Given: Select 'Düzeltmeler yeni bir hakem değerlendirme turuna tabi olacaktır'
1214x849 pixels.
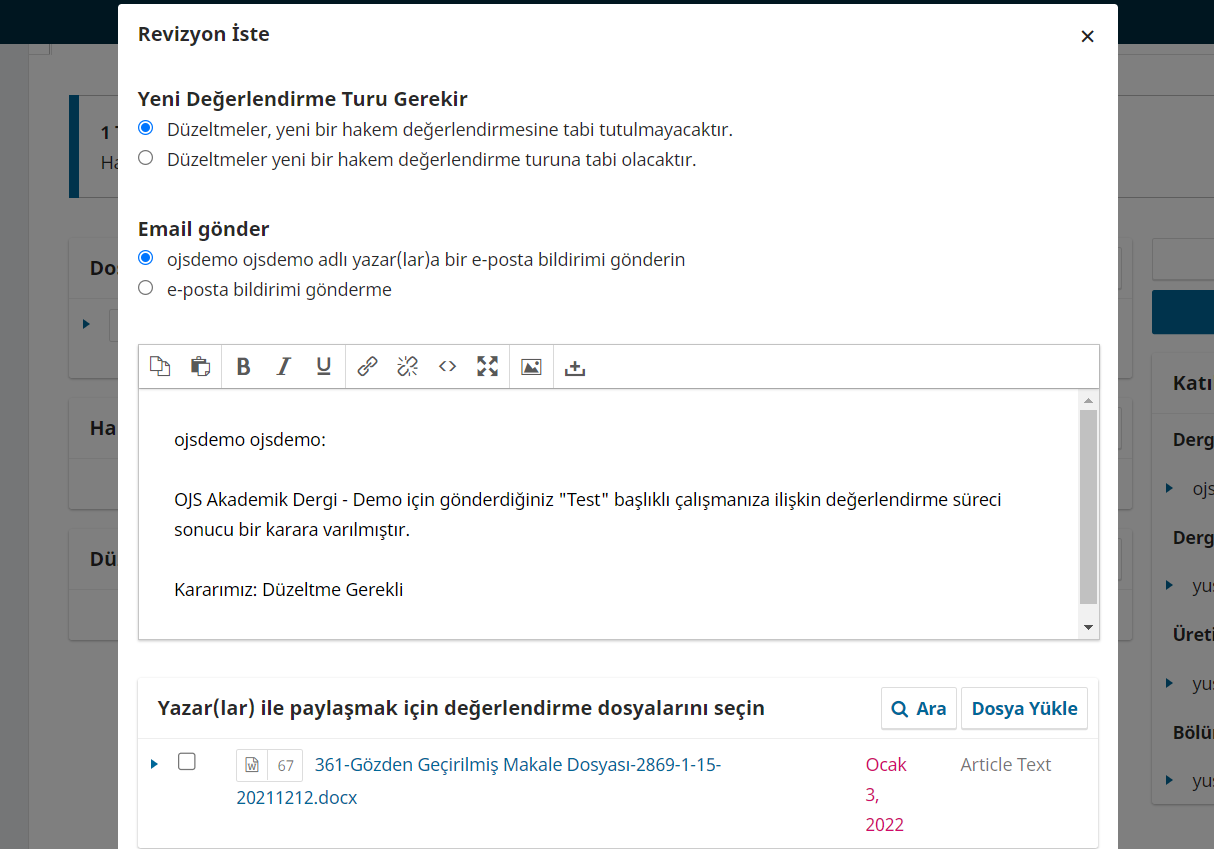Looking at the screenshot, I should tap(146, 158).
